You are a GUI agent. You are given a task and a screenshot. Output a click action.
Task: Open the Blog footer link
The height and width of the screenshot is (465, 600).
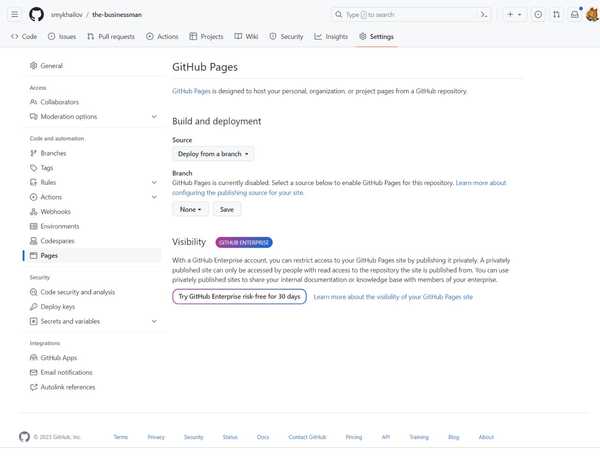point(453,437)
